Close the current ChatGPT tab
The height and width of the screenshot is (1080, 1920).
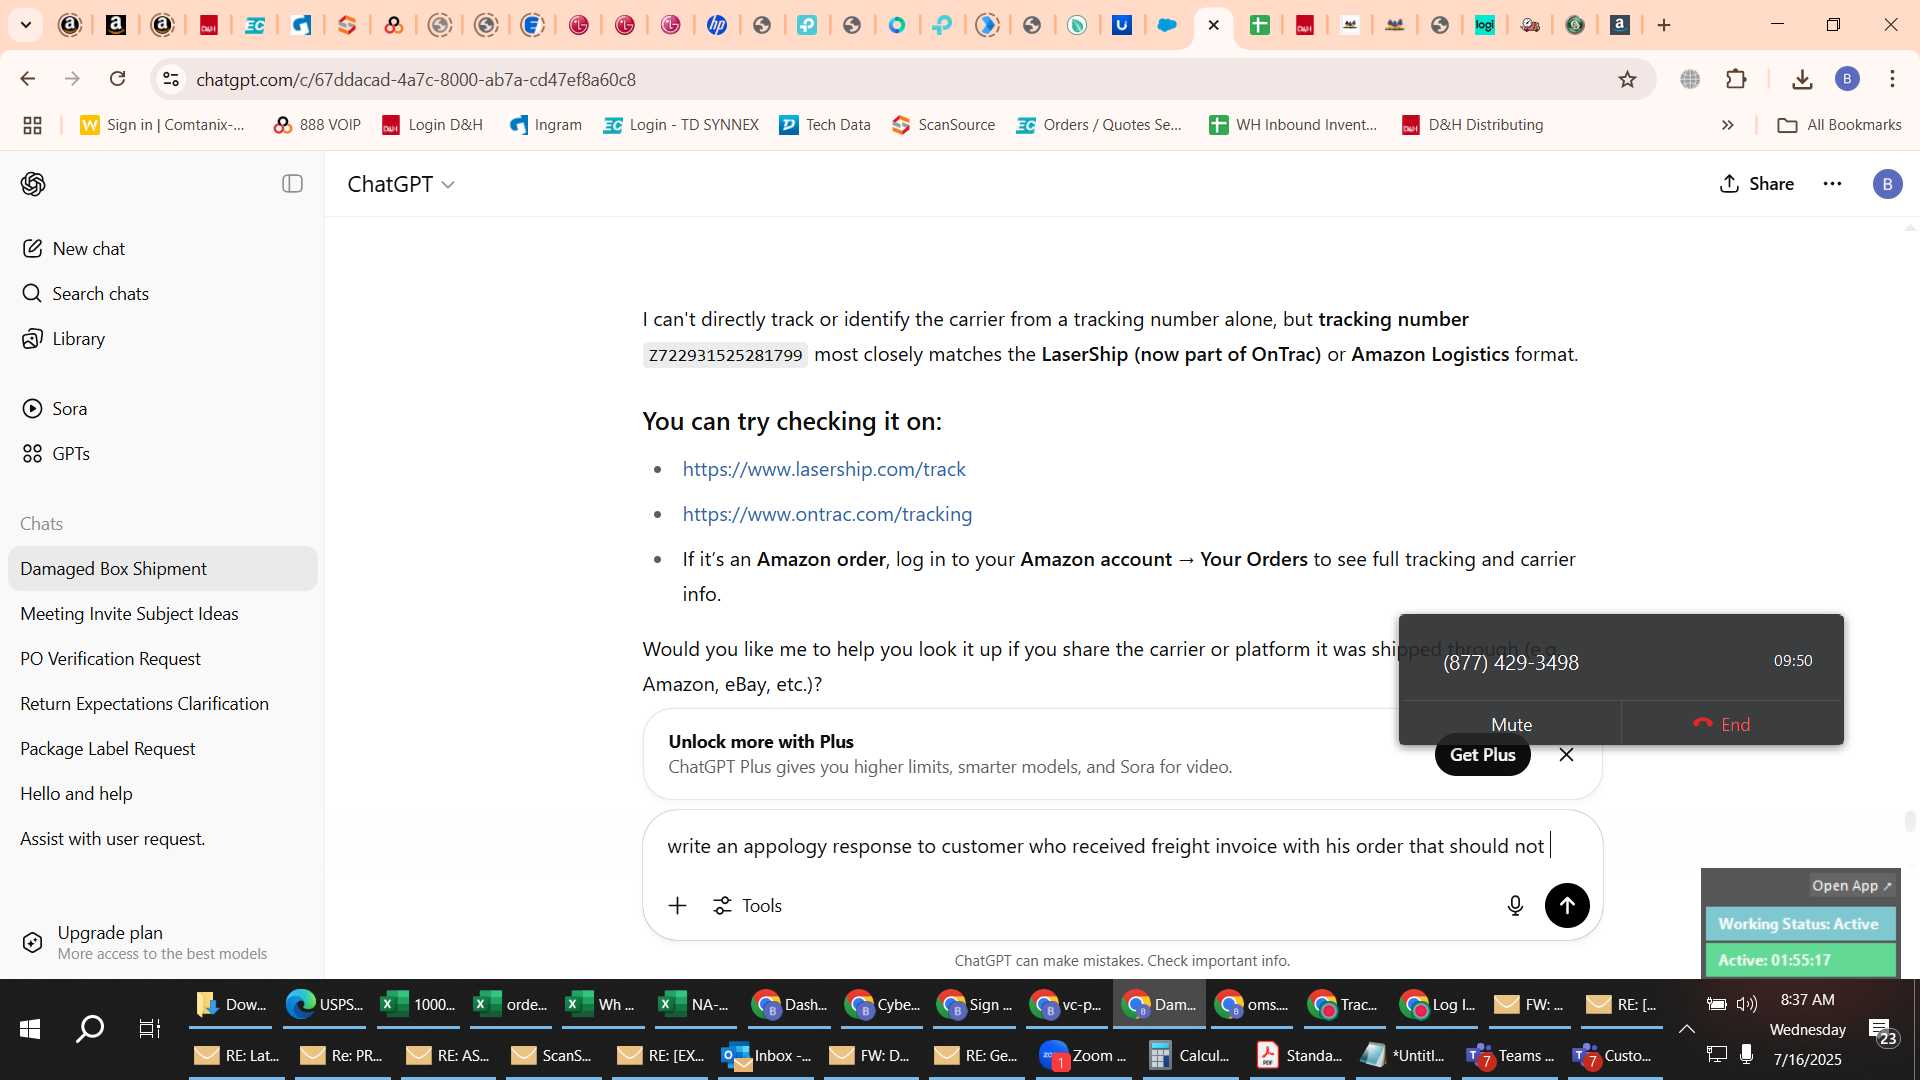(x=1214, y=25)
